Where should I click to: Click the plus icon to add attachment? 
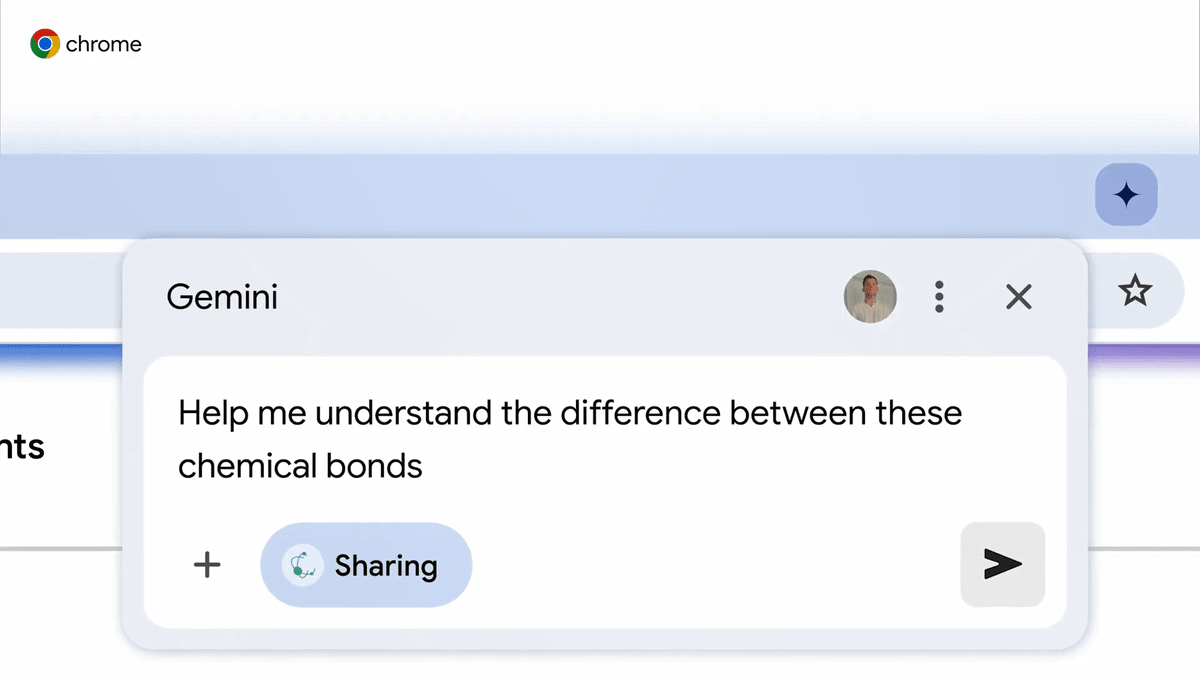[x=207, y=565]
